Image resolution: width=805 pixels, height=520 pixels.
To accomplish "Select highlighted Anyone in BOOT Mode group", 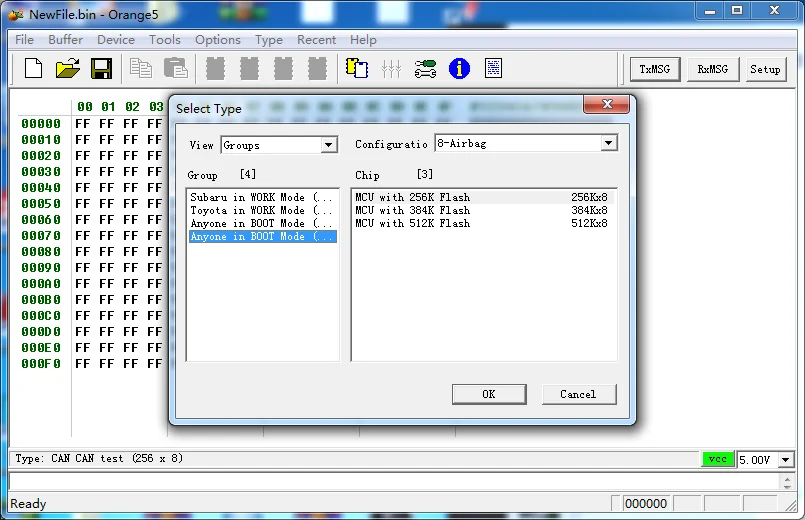I will pos(262,237).
